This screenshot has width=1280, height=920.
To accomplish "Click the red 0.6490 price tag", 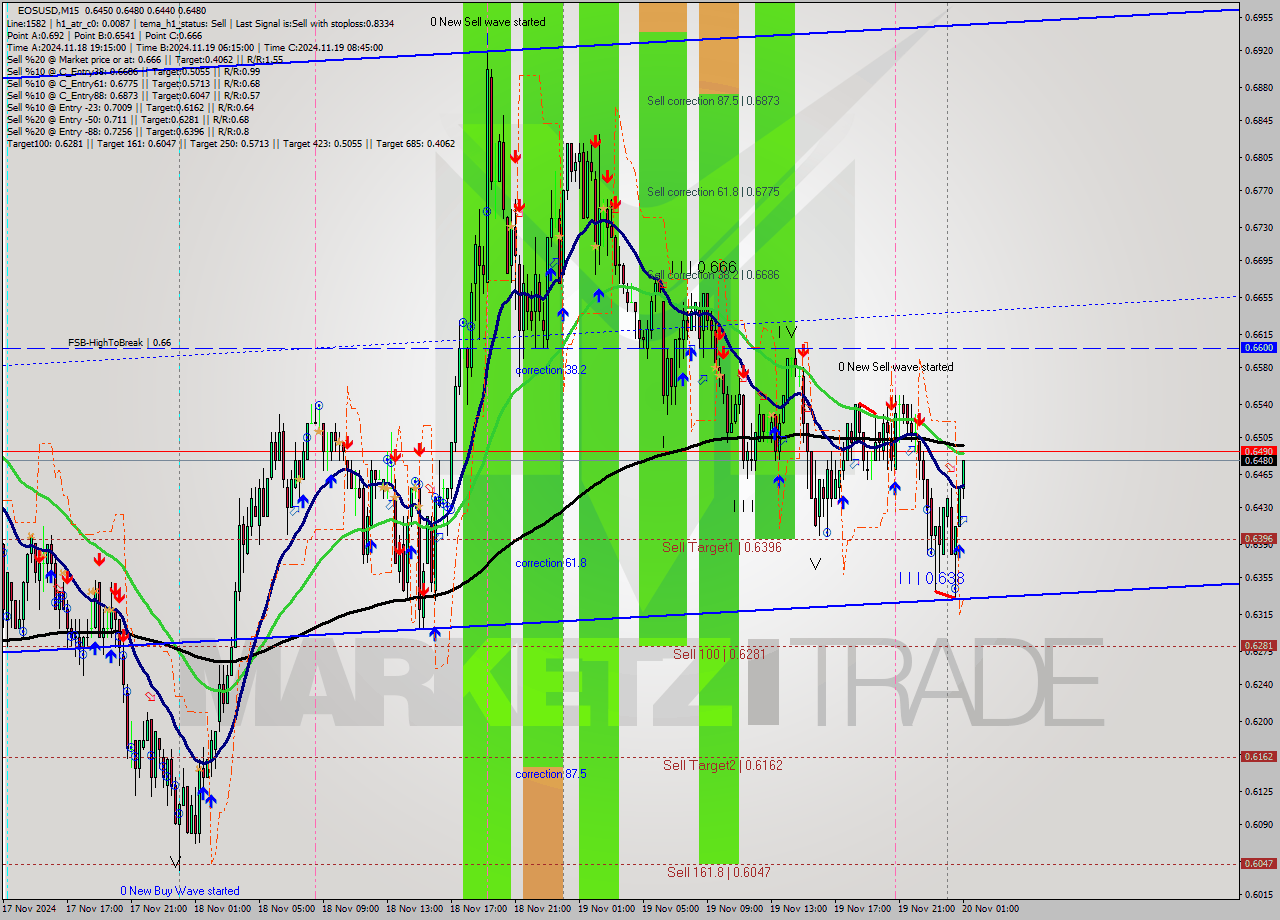I will (1258, 451).
